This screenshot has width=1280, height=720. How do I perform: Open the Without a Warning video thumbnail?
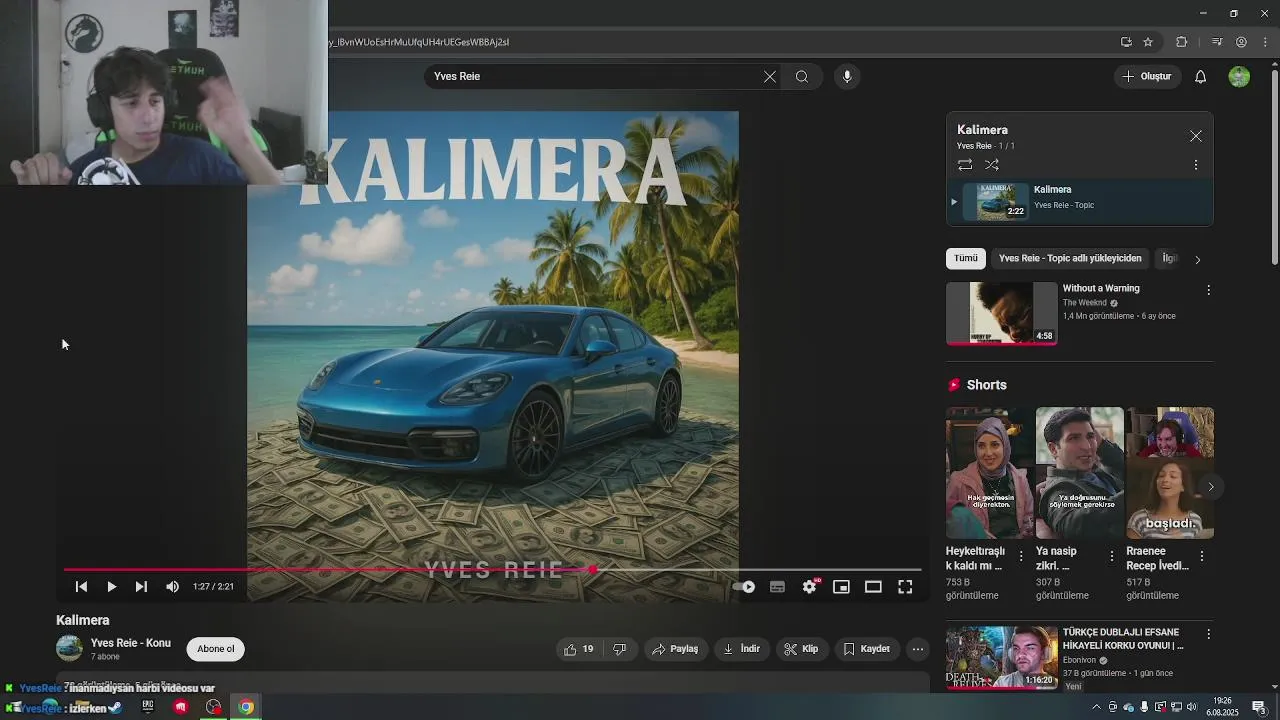pyautogui.click(x=1001, y=313)
